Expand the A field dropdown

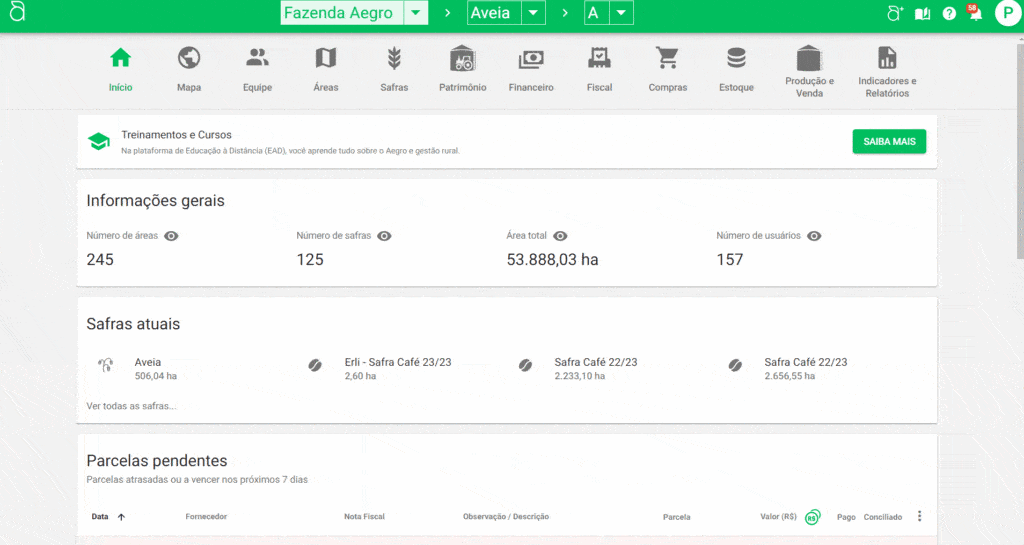[622, 13]
